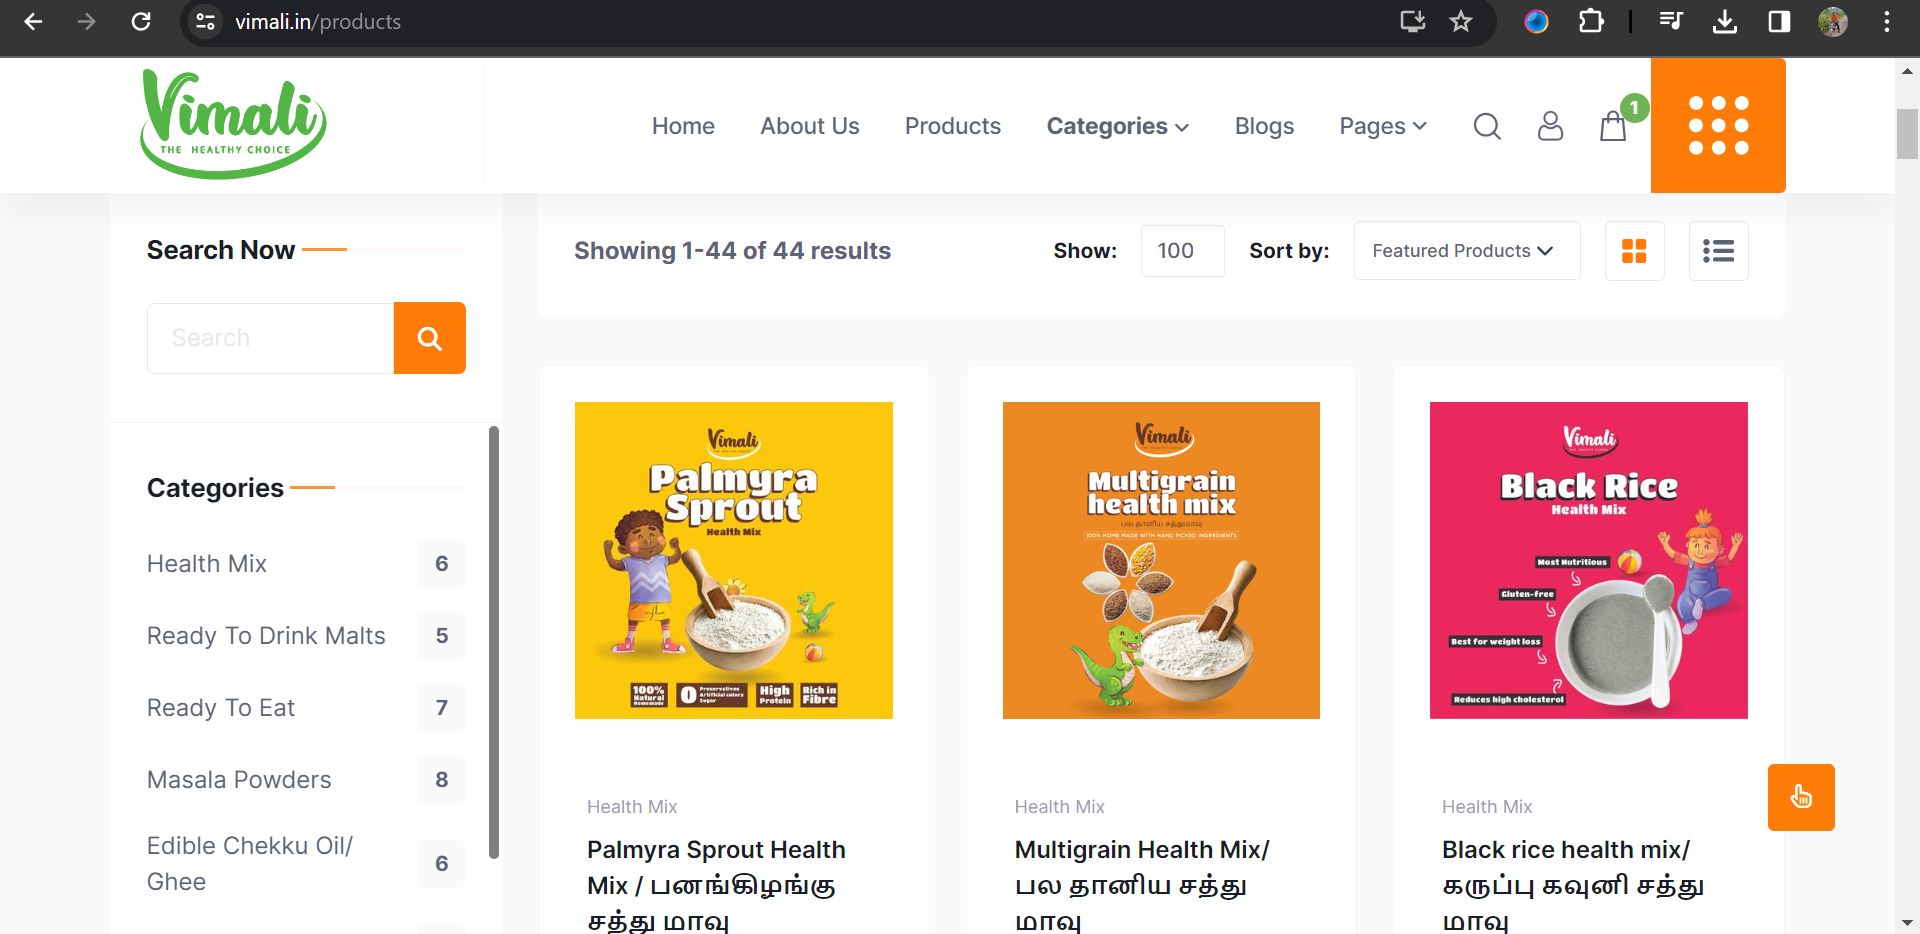The height and width of the screenshot is (934, 1920).
Task: Open the shopping bag cart icon
Action: coord(1613,126)
